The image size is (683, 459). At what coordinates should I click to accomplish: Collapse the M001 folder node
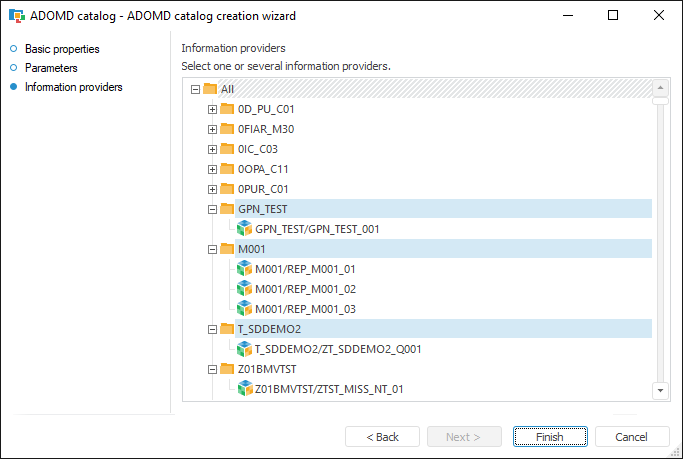212,249
